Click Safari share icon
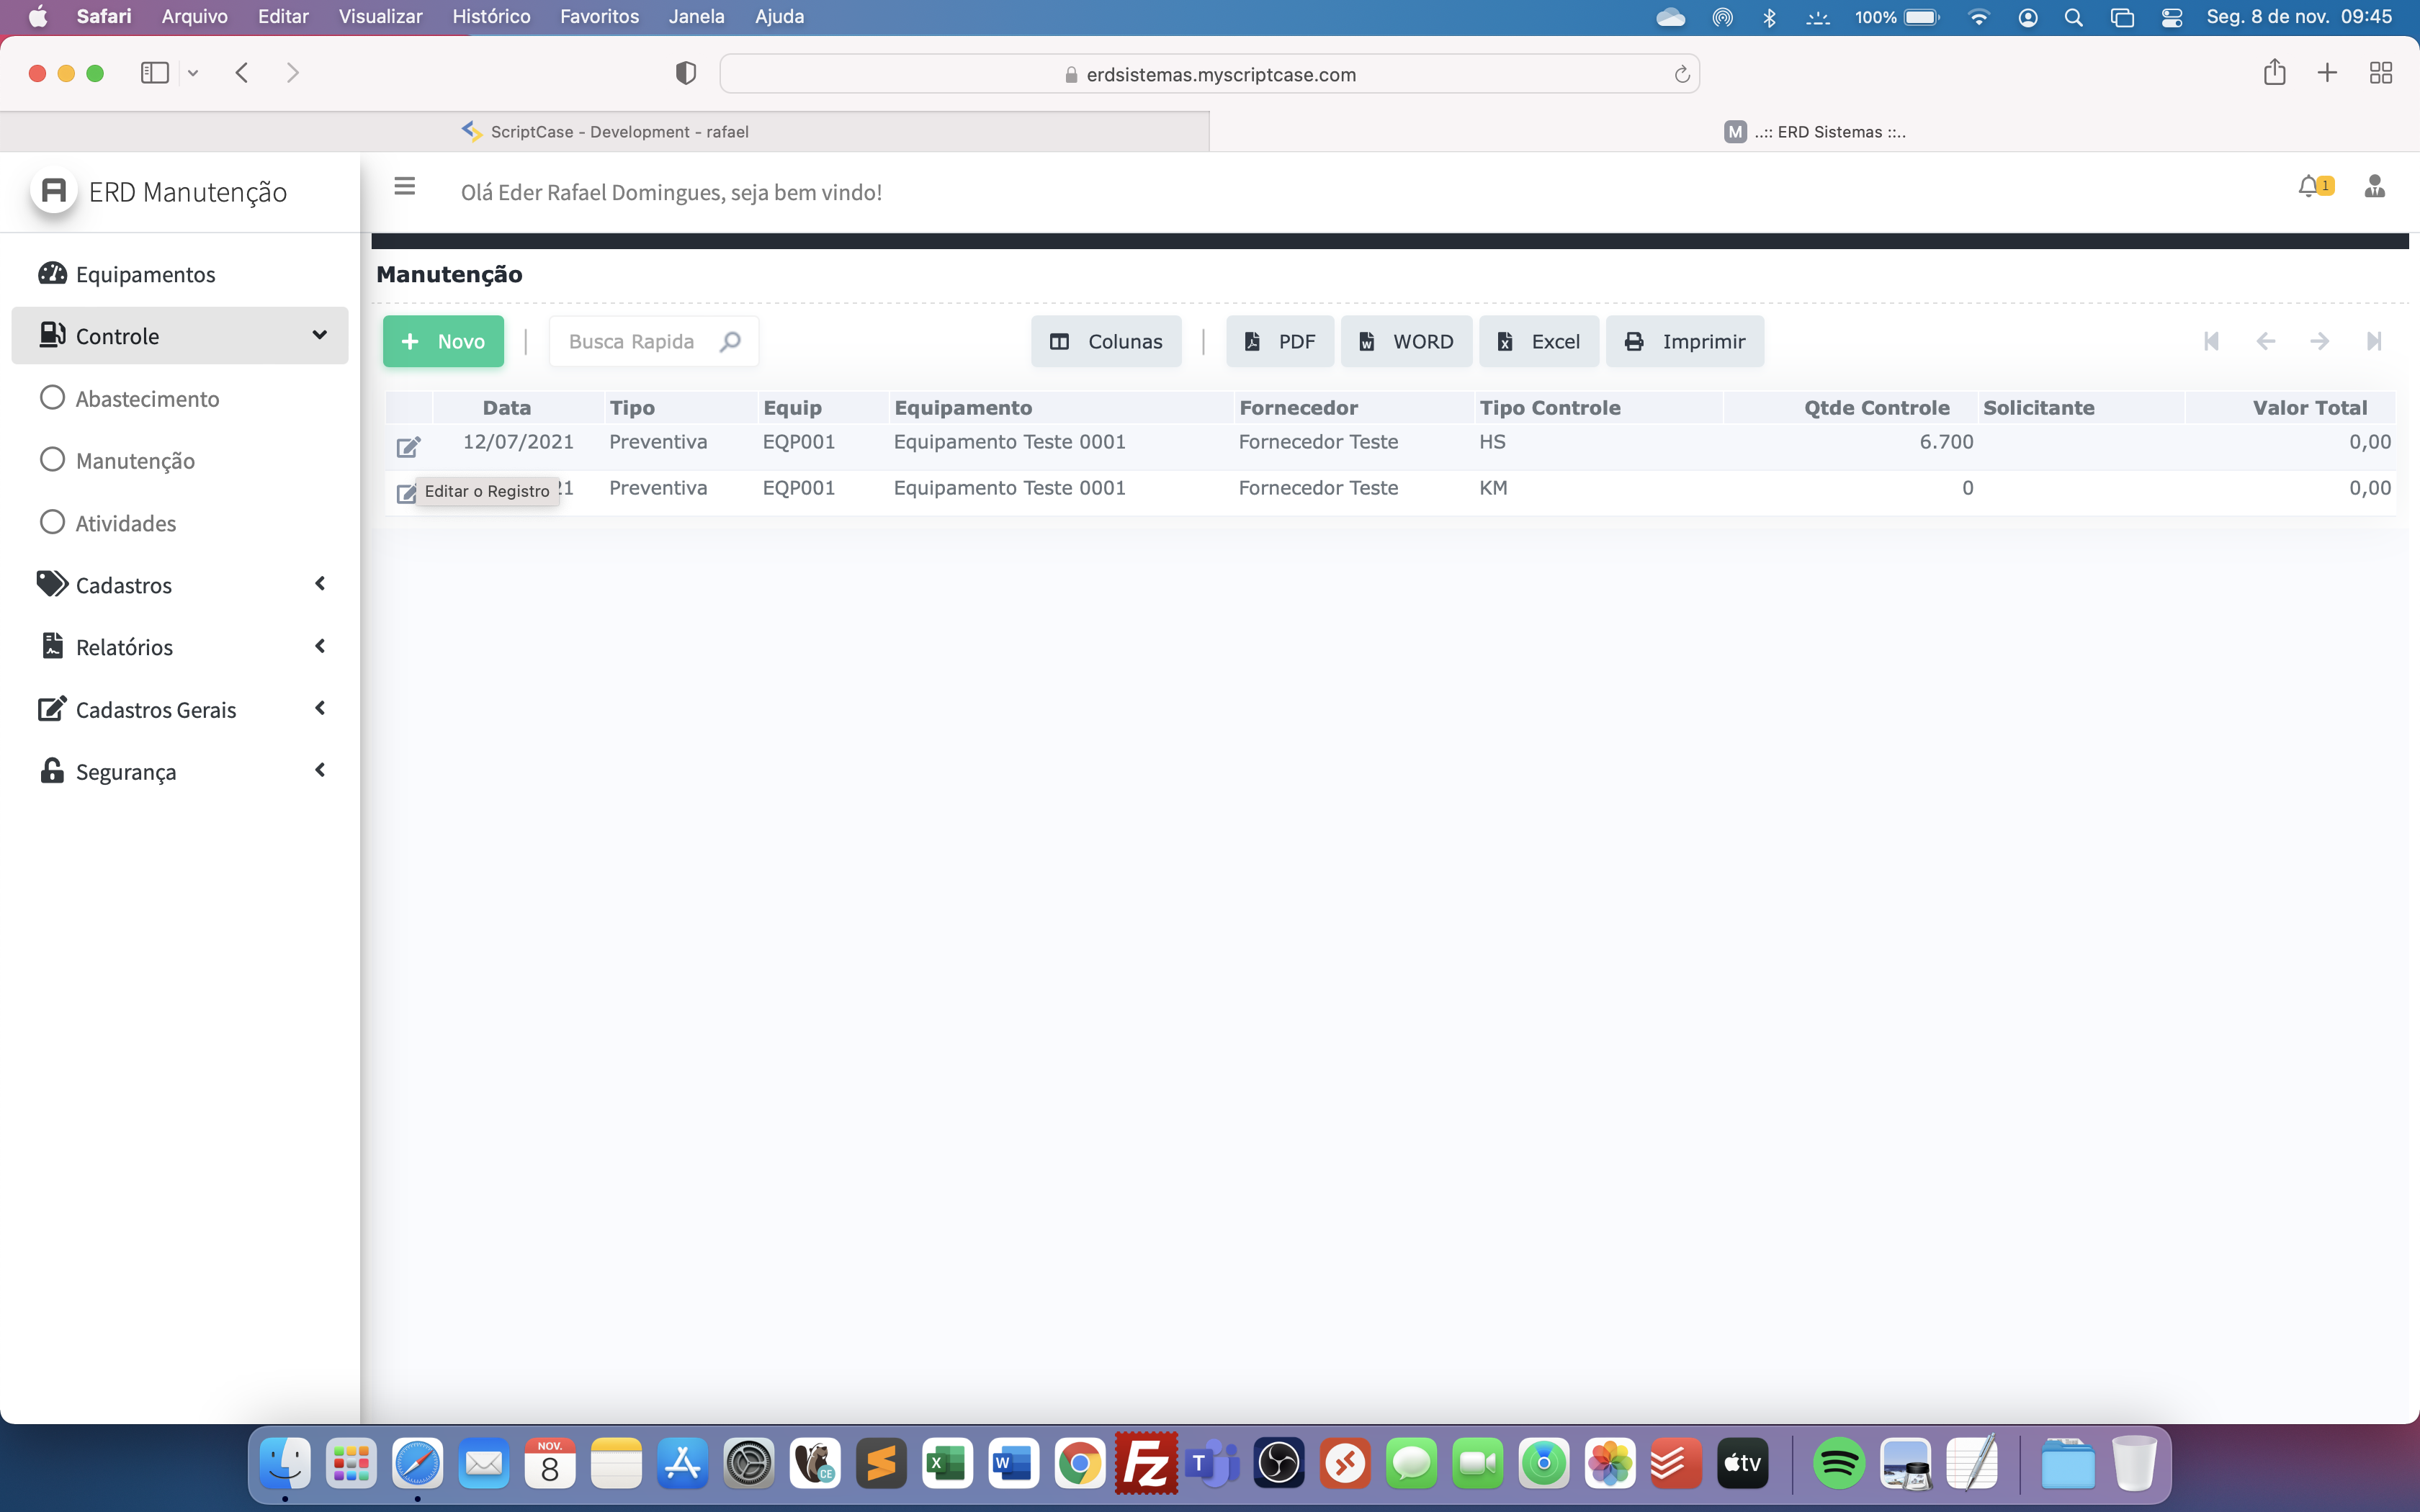This screenshot has width=2420, height=1512. pos(2274,72)
